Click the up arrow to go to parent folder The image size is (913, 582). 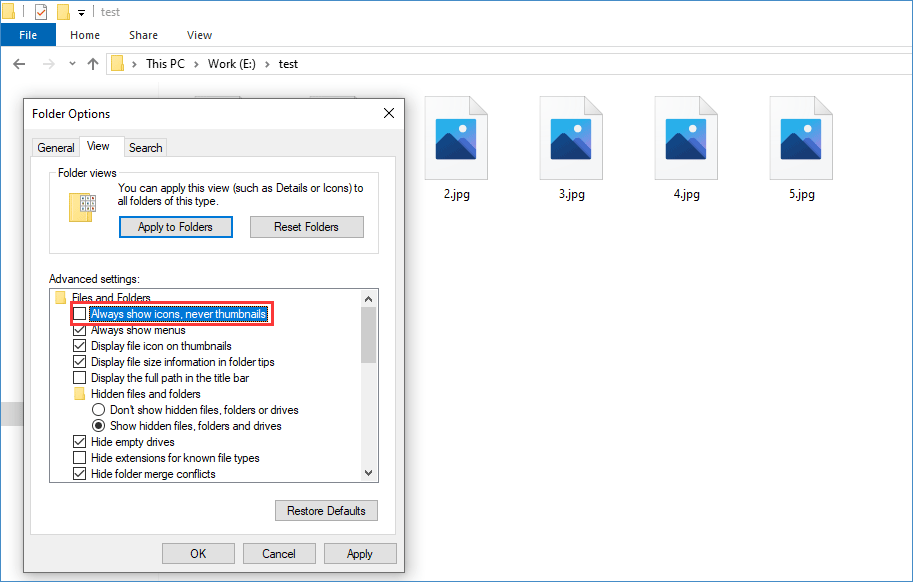[x=92, y=63]
